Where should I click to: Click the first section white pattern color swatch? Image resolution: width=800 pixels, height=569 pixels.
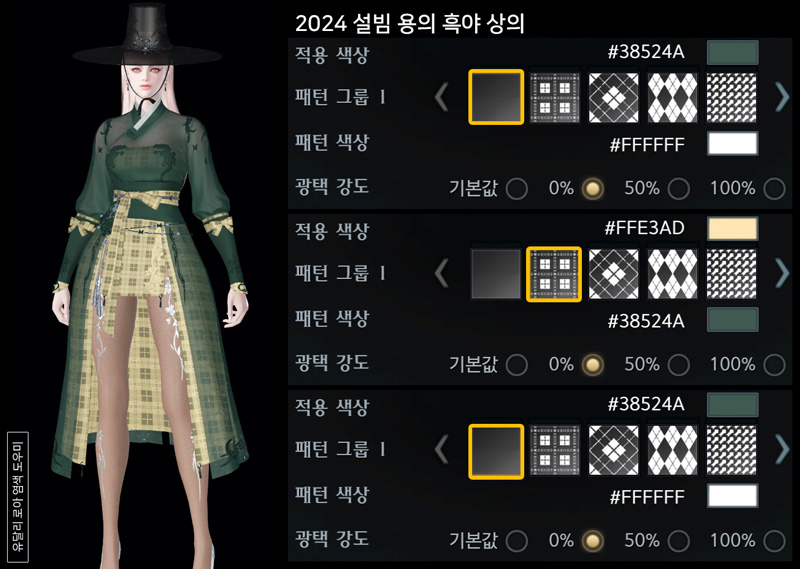point(732,143)
